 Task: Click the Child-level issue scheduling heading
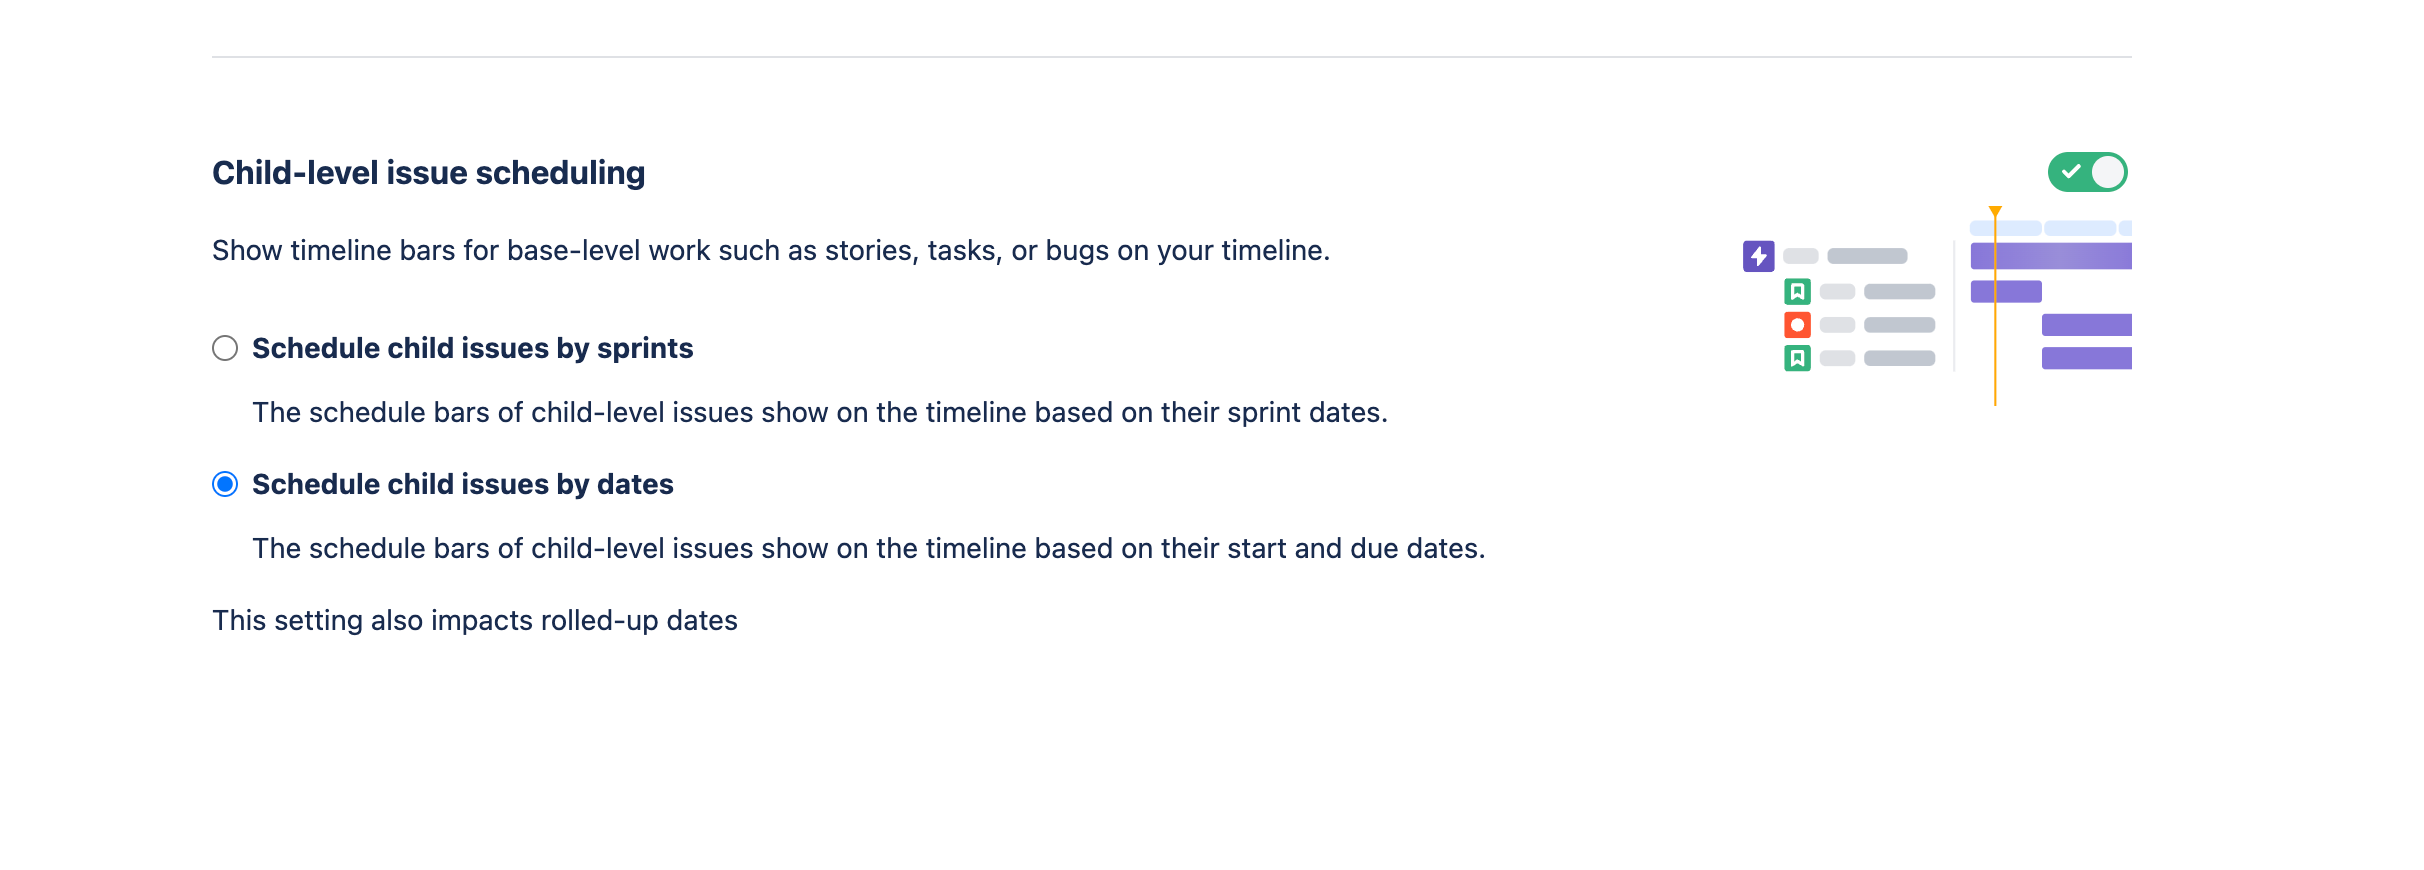pos(428,172)
